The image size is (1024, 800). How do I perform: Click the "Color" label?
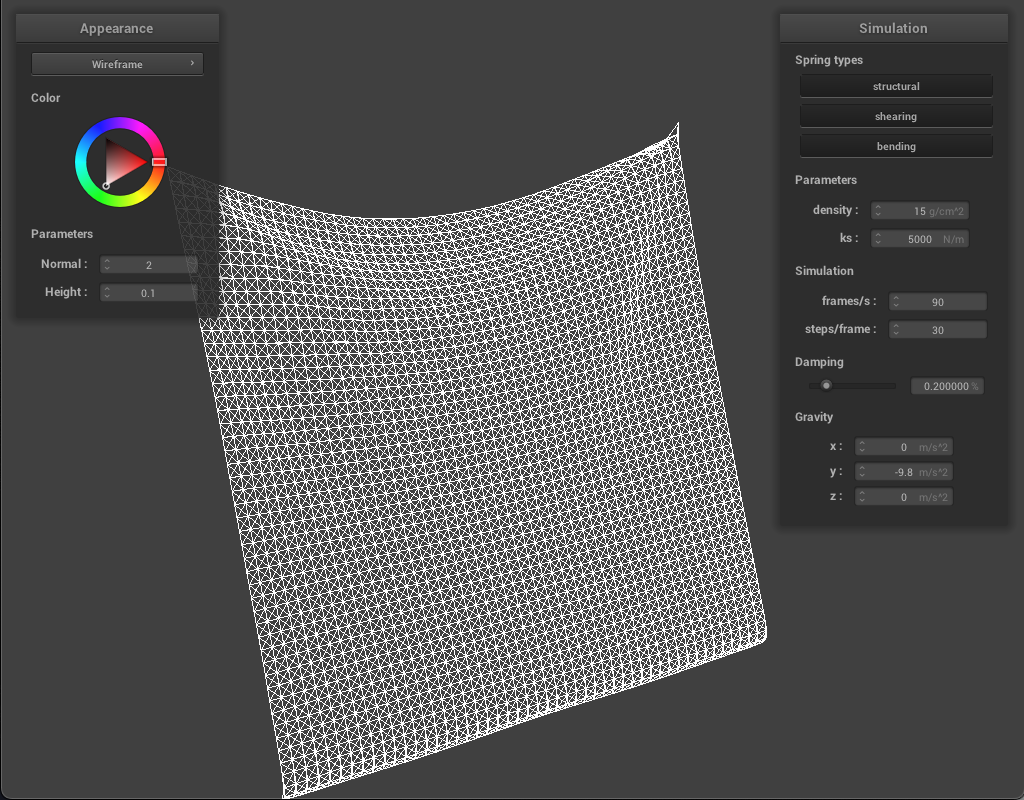[x=46, y=97]
